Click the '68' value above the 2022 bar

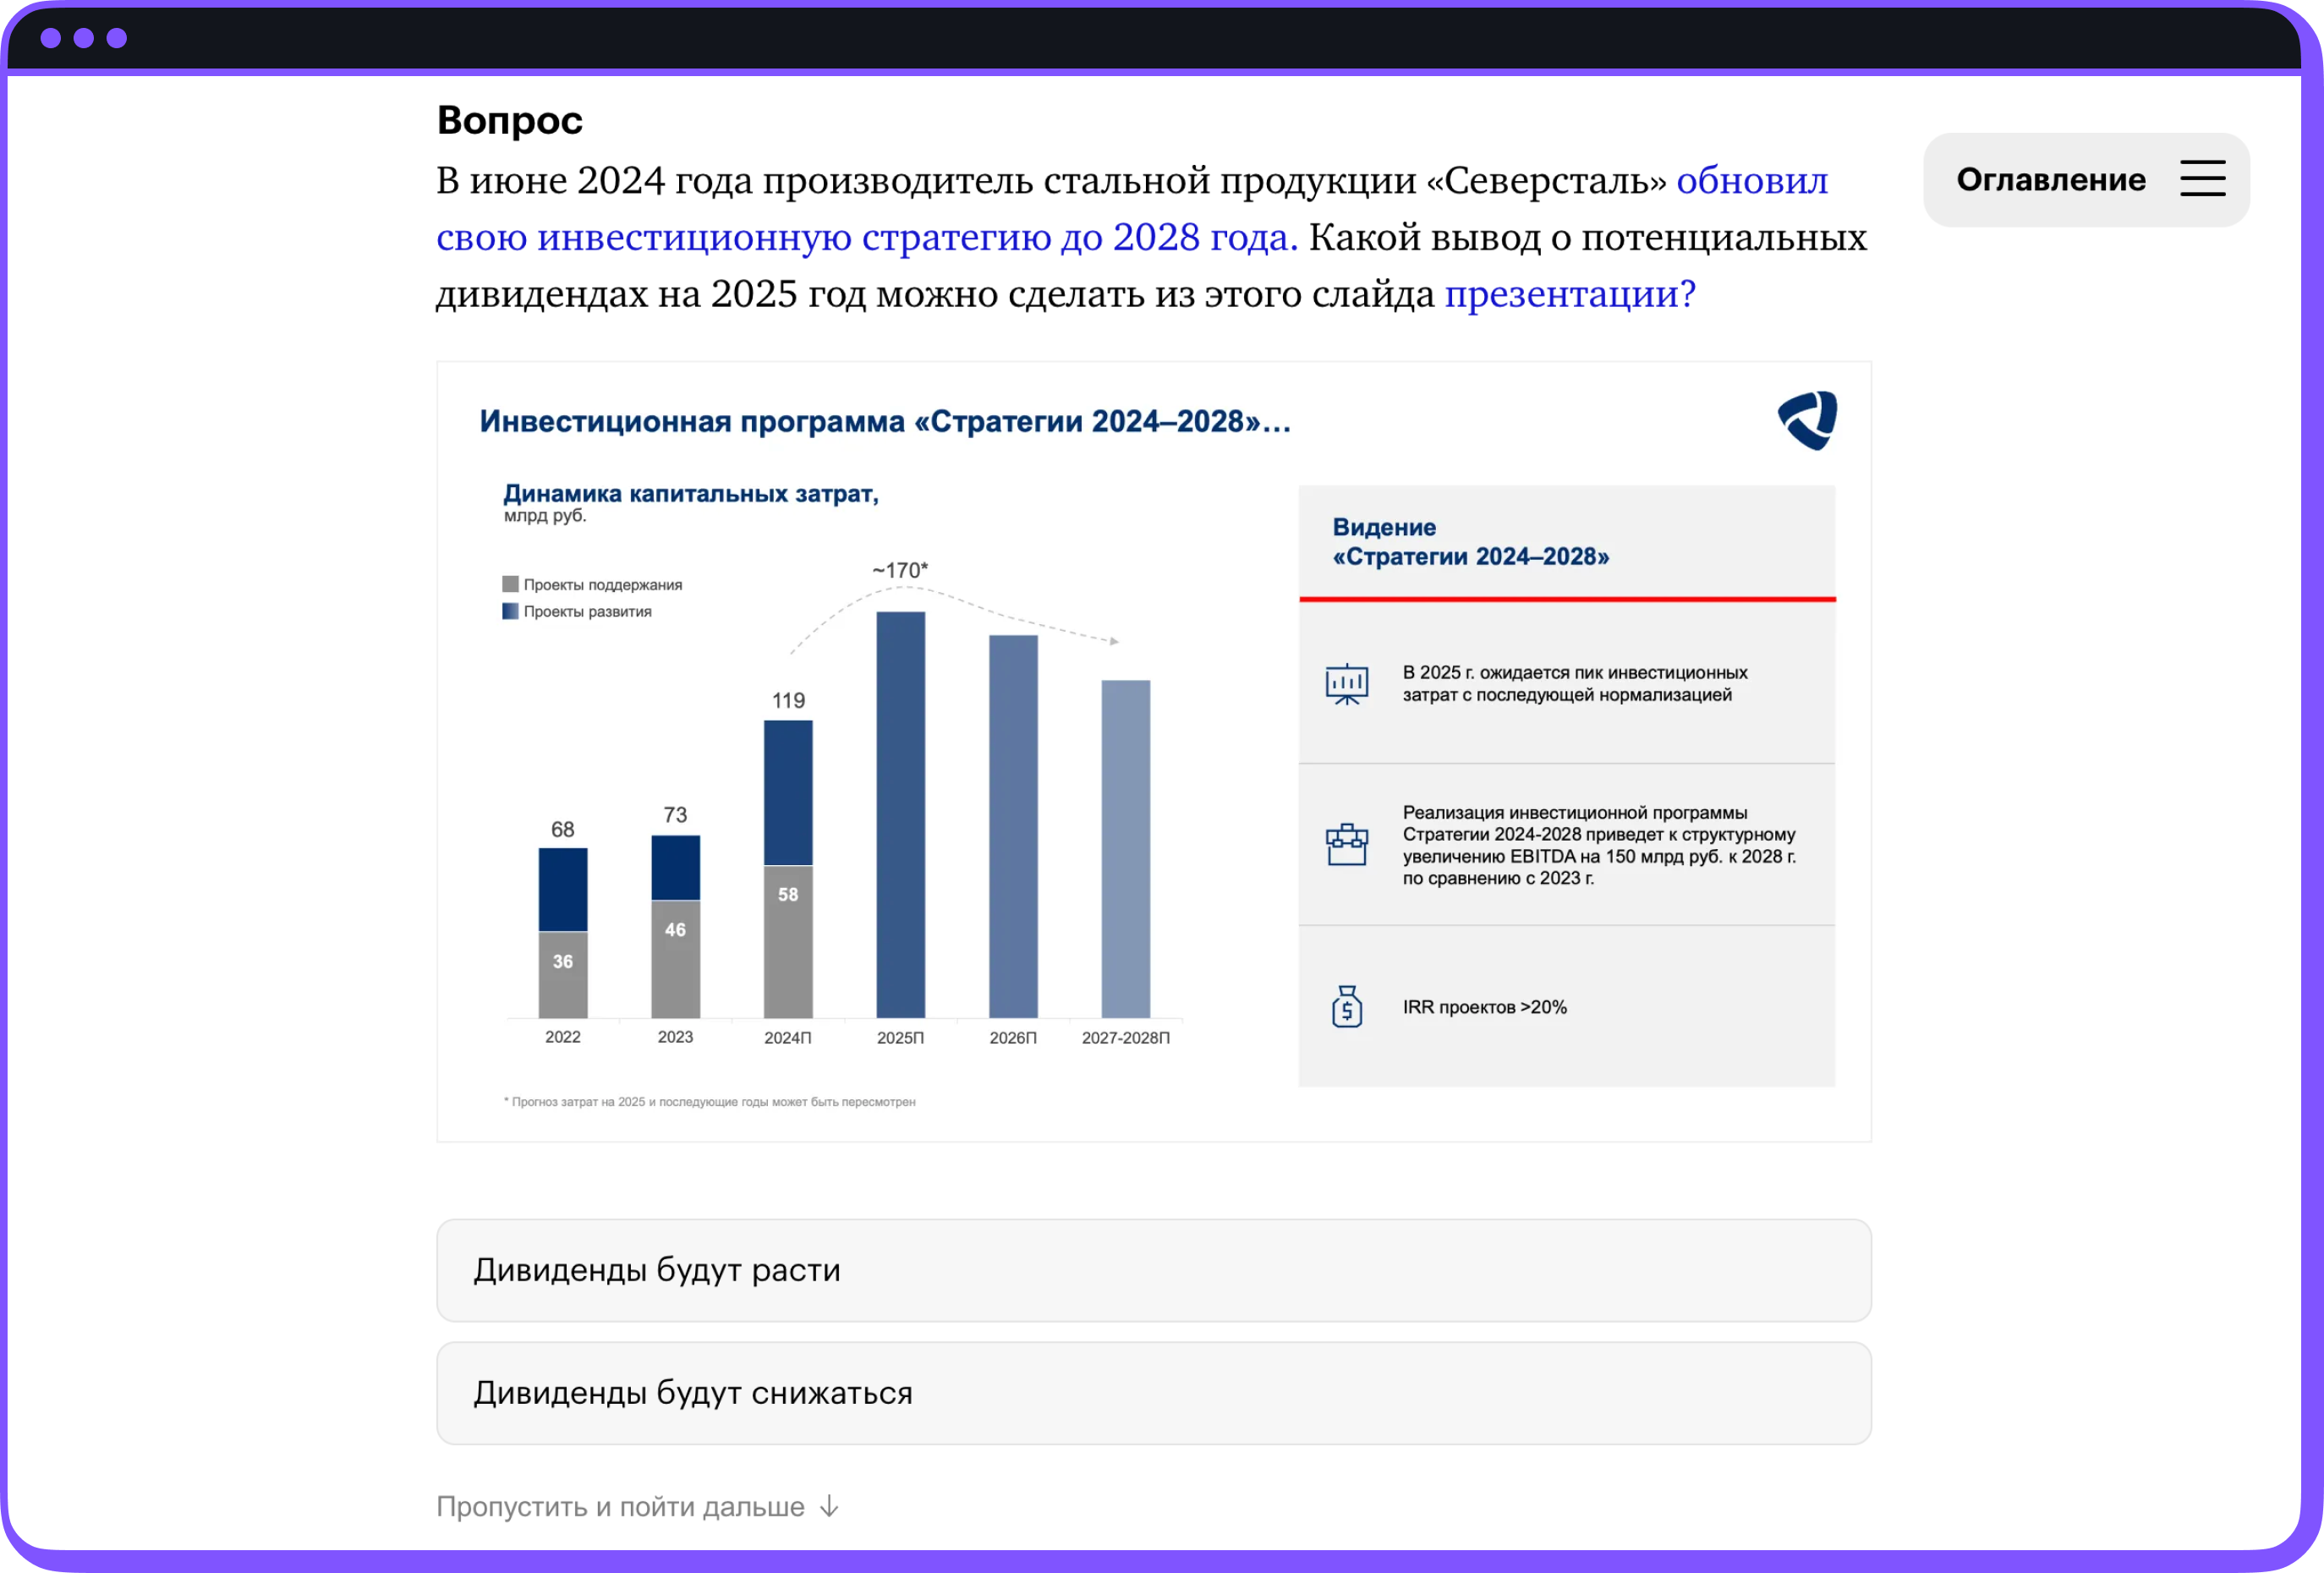tap(563, 829)
